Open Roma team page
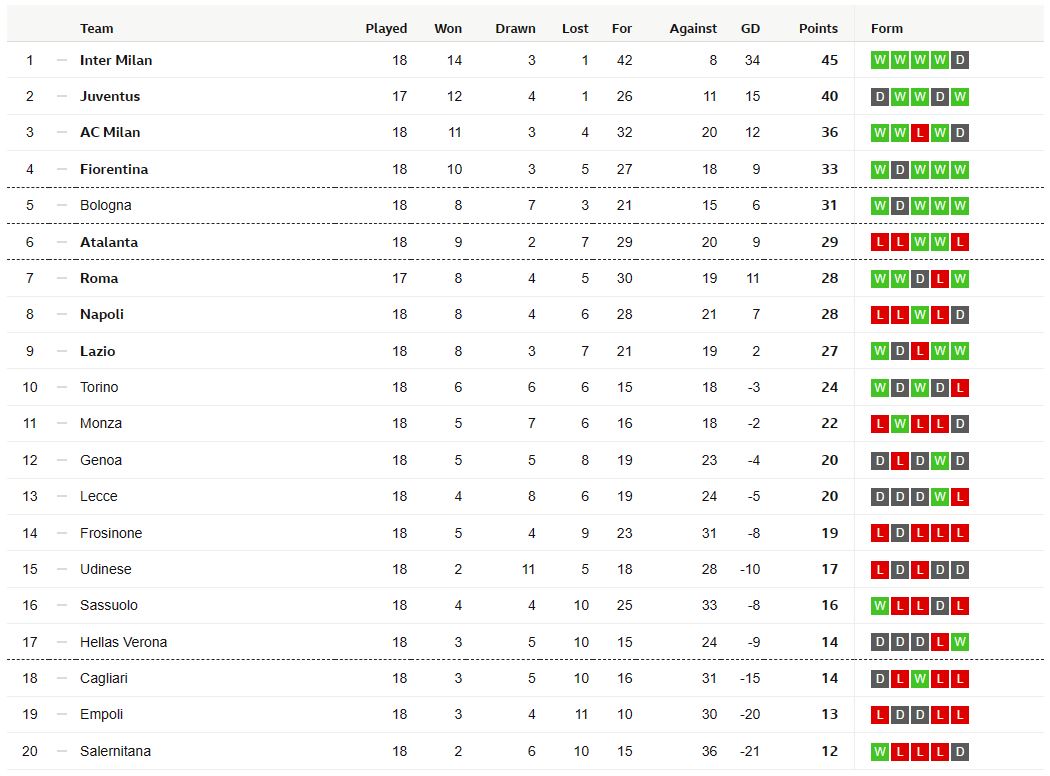The image size is (1050, 776). click(x=99, y=279)
